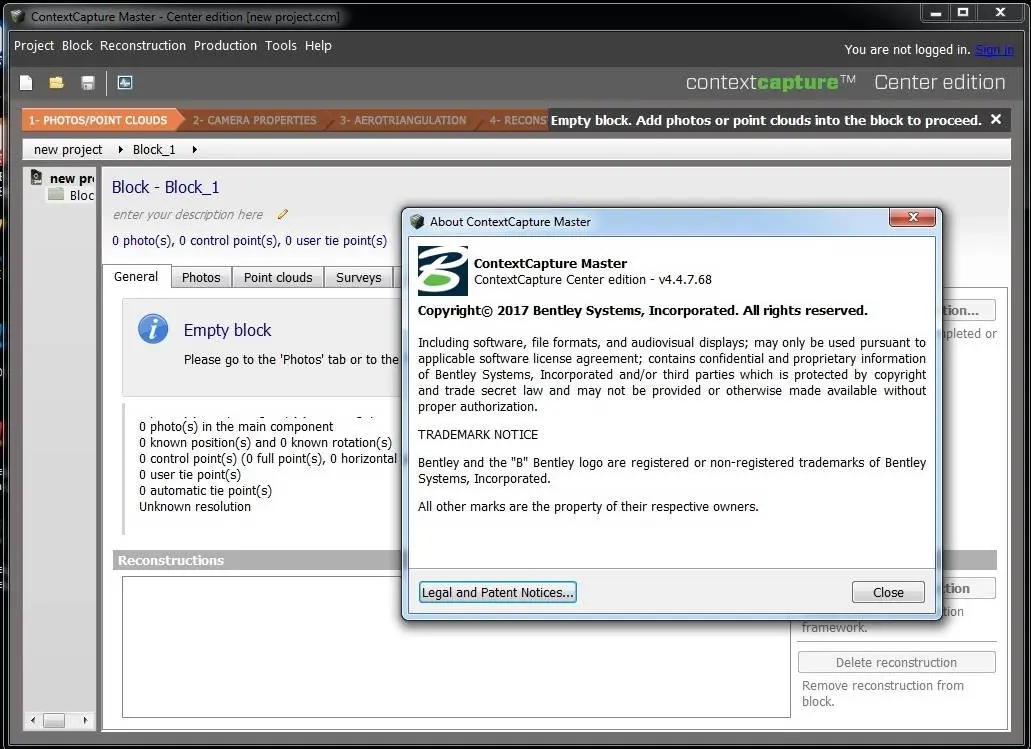The width and height of the screenshot is (1031, 749).
Task: Click '0 automatic tie point(s)' text
Action: [205, 491]
